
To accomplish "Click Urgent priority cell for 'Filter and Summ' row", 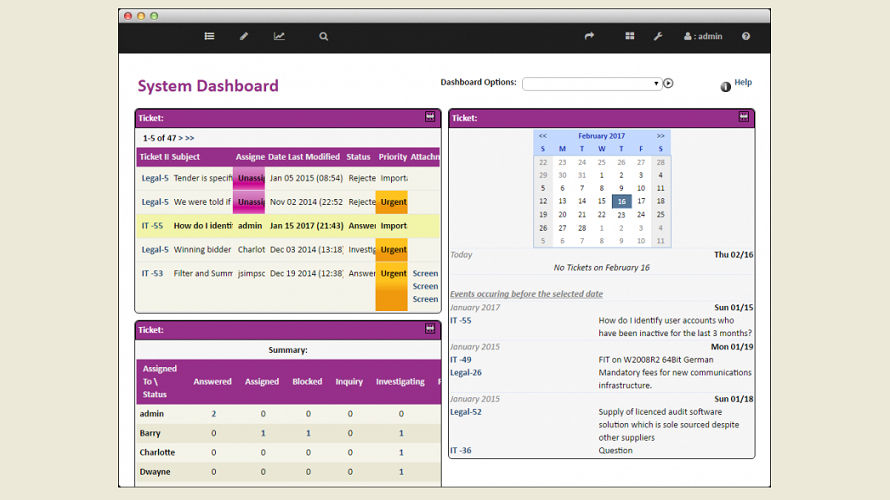I will pos(392,287).
